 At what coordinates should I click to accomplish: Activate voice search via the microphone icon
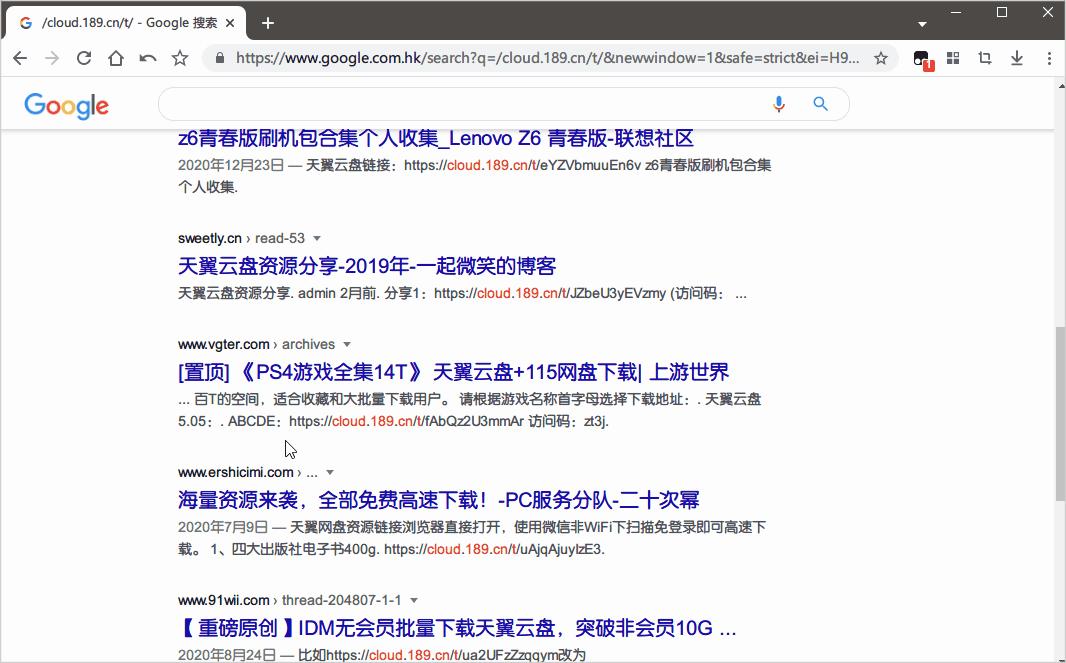tap(779, 104)
